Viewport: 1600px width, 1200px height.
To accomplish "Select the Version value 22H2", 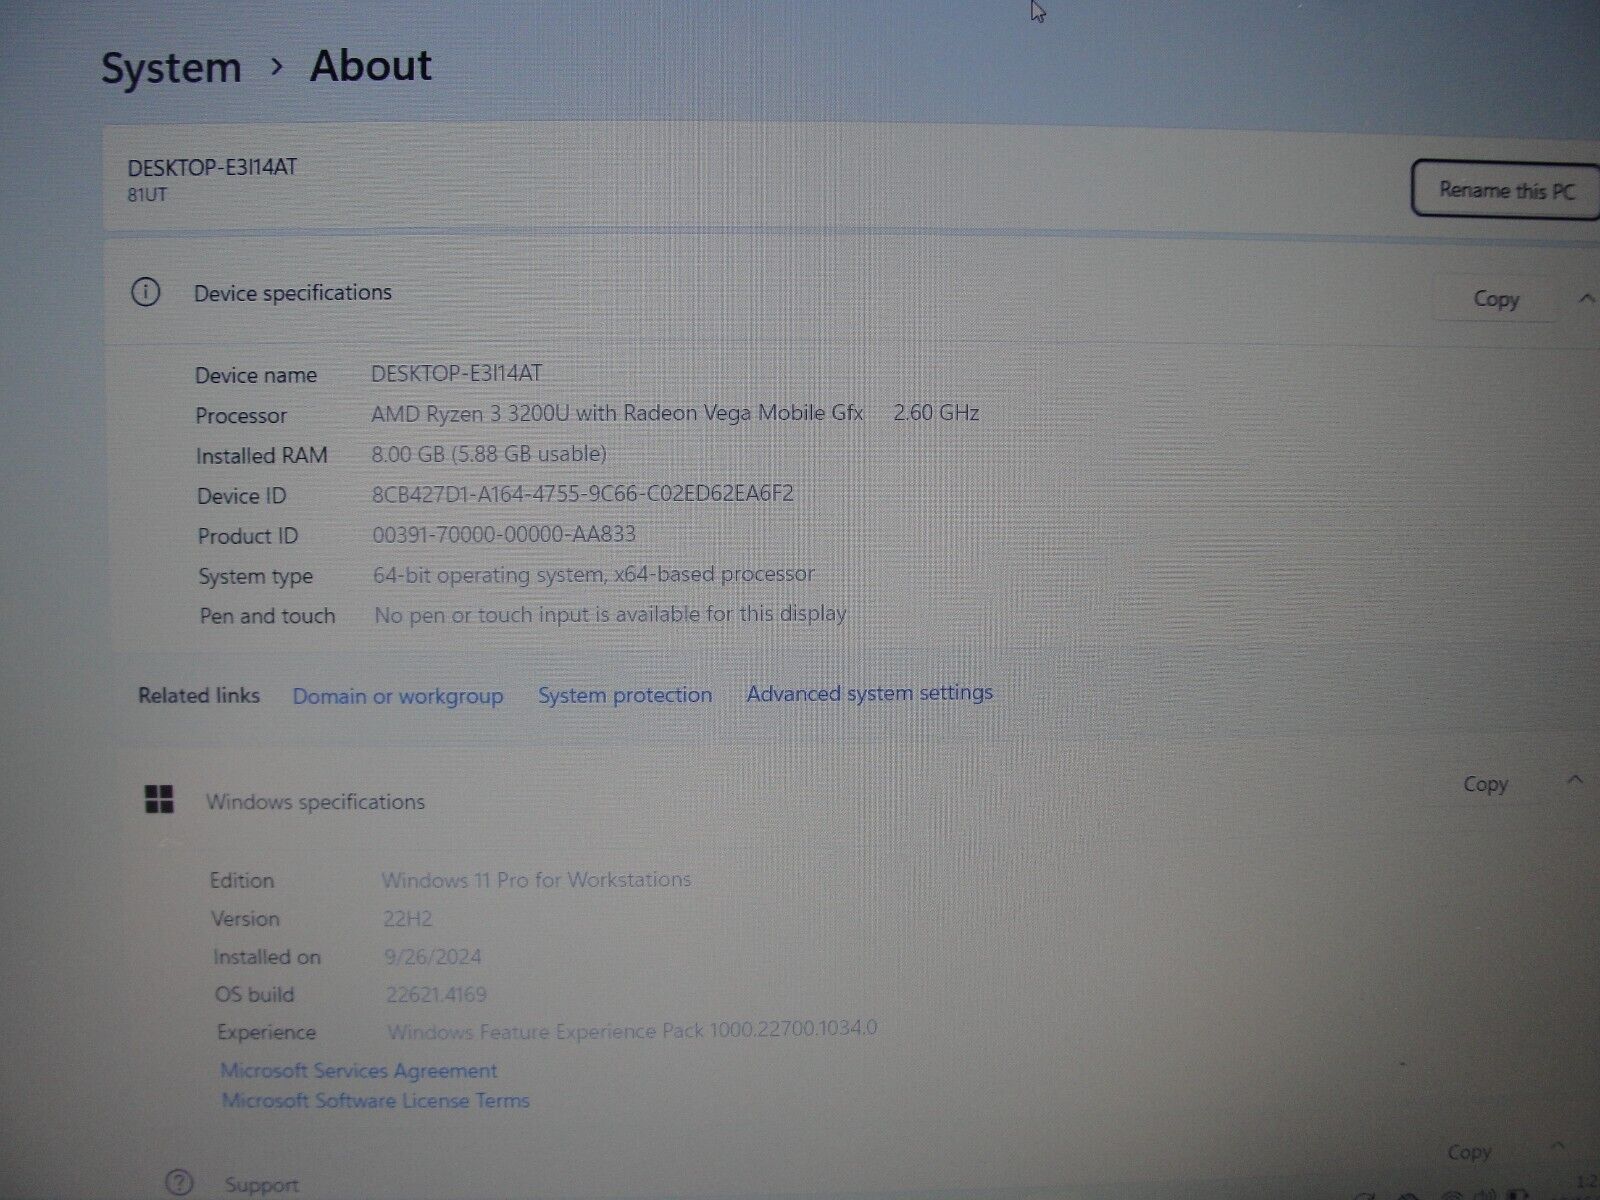I will (x=407, y=919).
